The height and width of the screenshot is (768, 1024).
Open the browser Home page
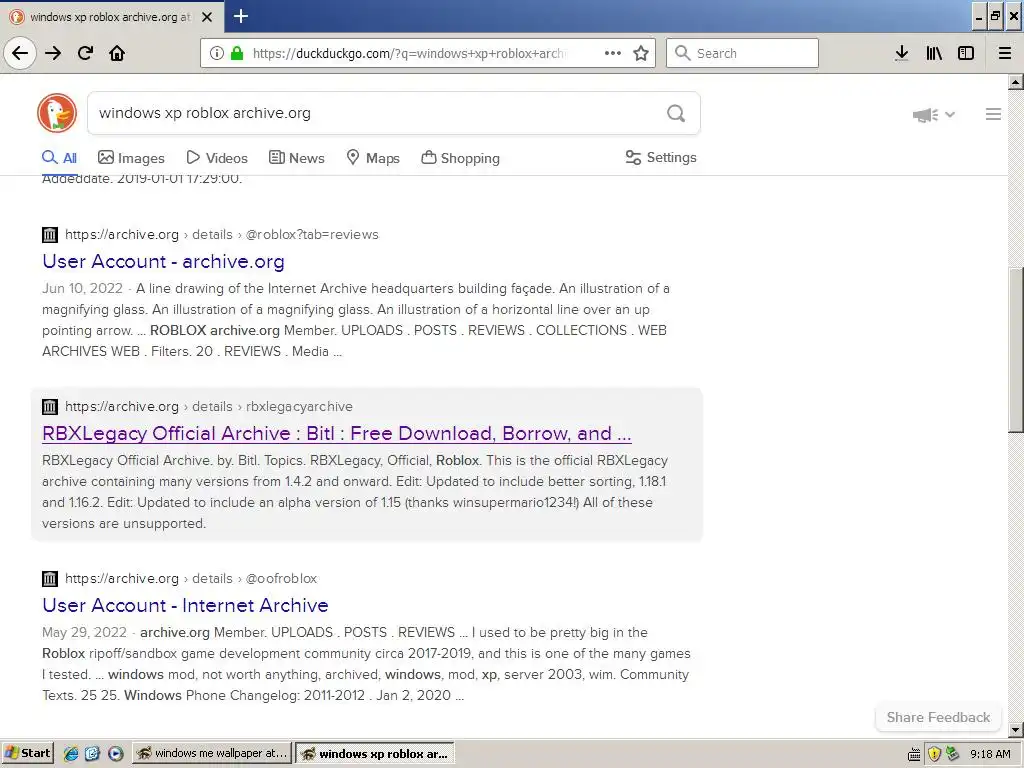pos(117,53)
